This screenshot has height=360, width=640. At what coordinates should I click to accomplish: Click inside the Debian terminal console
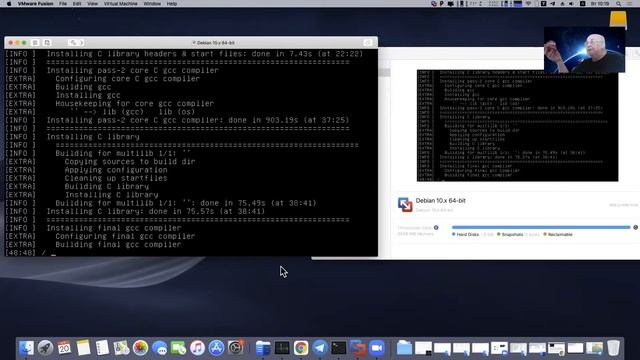click(x=191, y=153)
